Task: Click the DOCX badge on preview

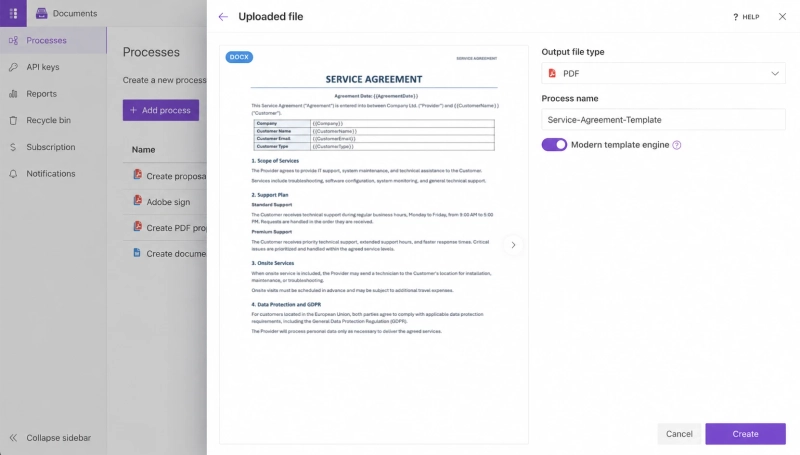Action: 239,57
